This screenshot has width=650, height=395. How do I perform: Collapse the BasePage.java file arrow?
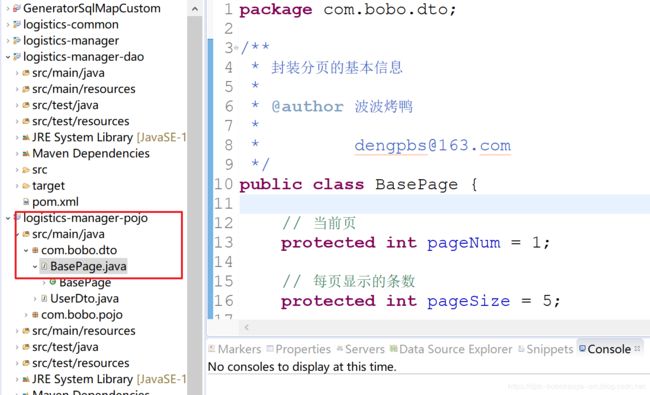(x=35, y=267)
